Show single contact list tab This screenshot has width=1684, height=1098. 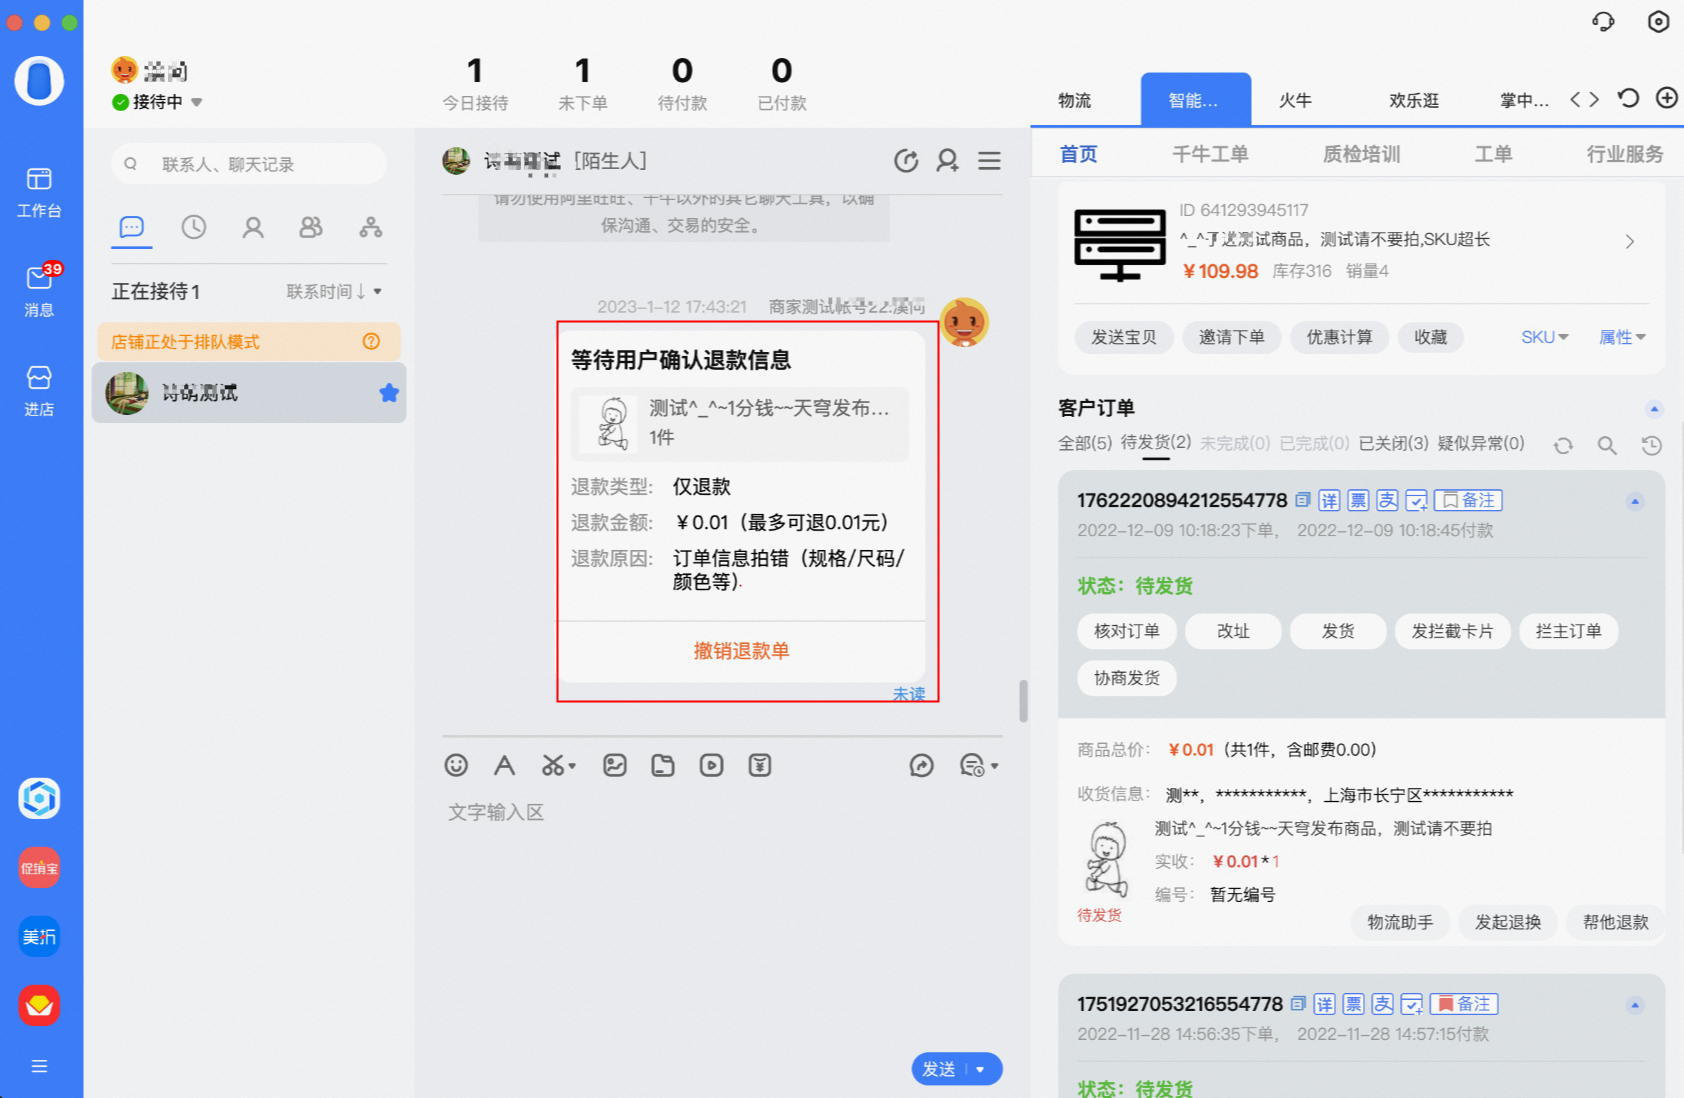pyautogui.click(x=253, y=227)
